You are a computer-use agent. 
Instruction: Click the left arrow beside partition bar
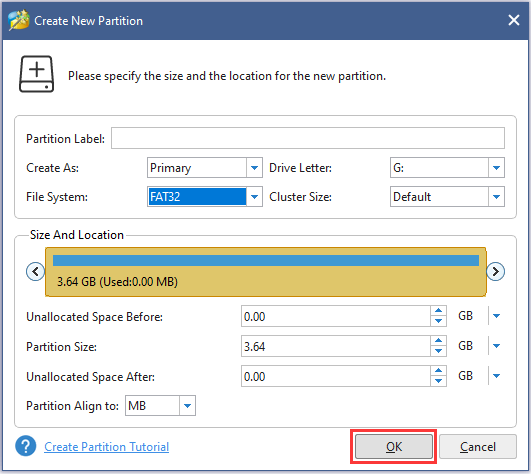pos(35,272)
